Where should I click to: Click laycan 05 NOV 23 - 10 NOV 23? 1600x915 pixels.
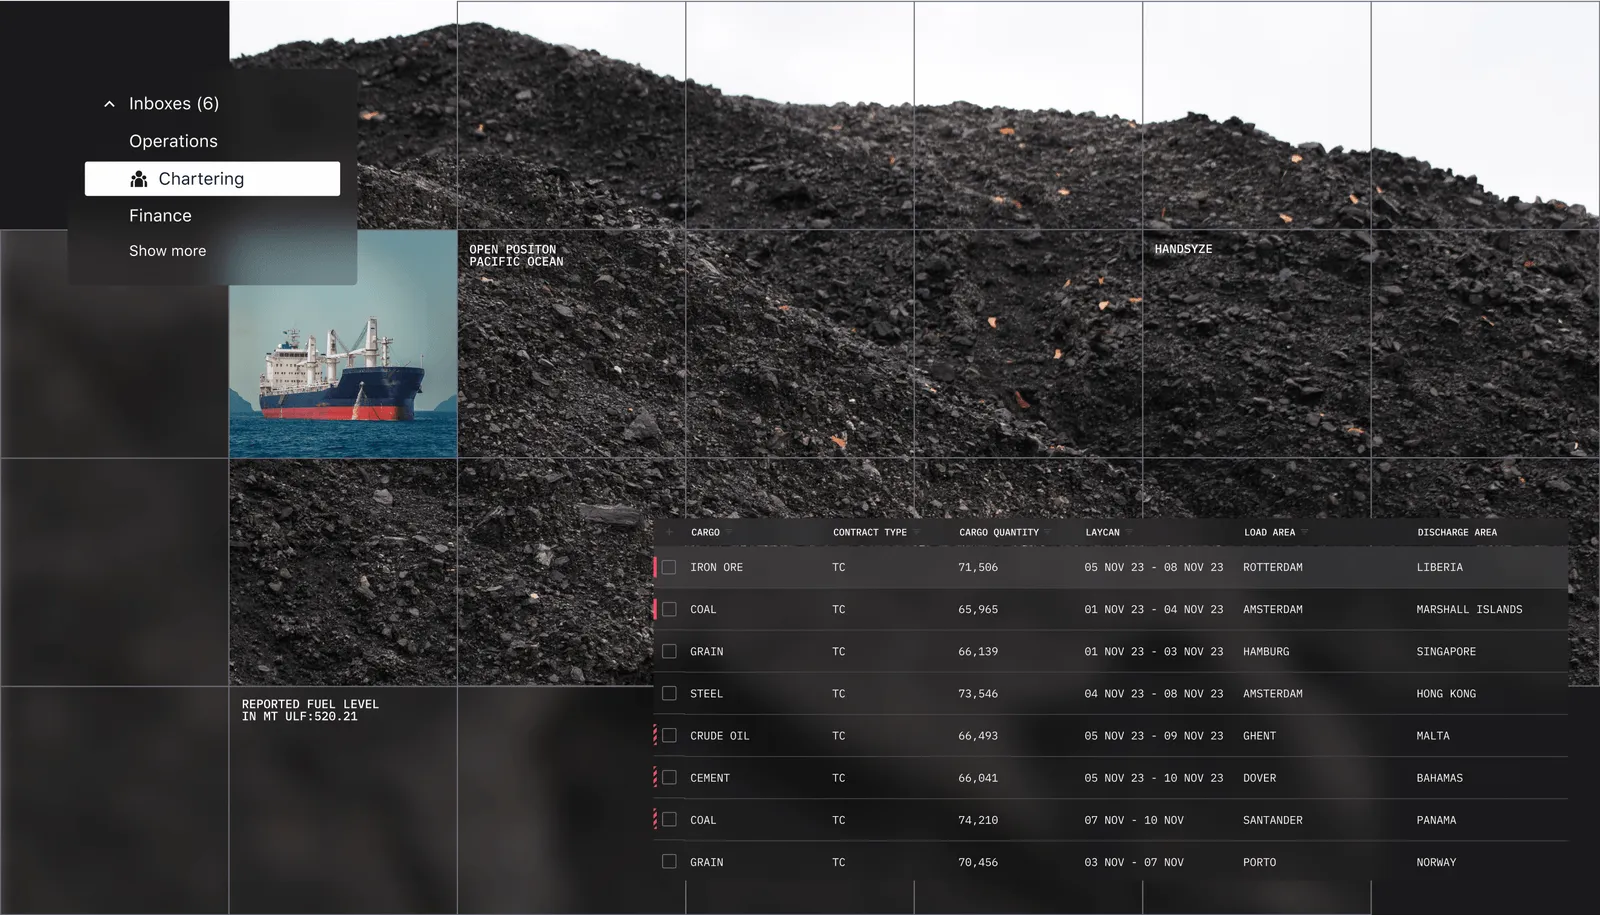point(1154,777)
